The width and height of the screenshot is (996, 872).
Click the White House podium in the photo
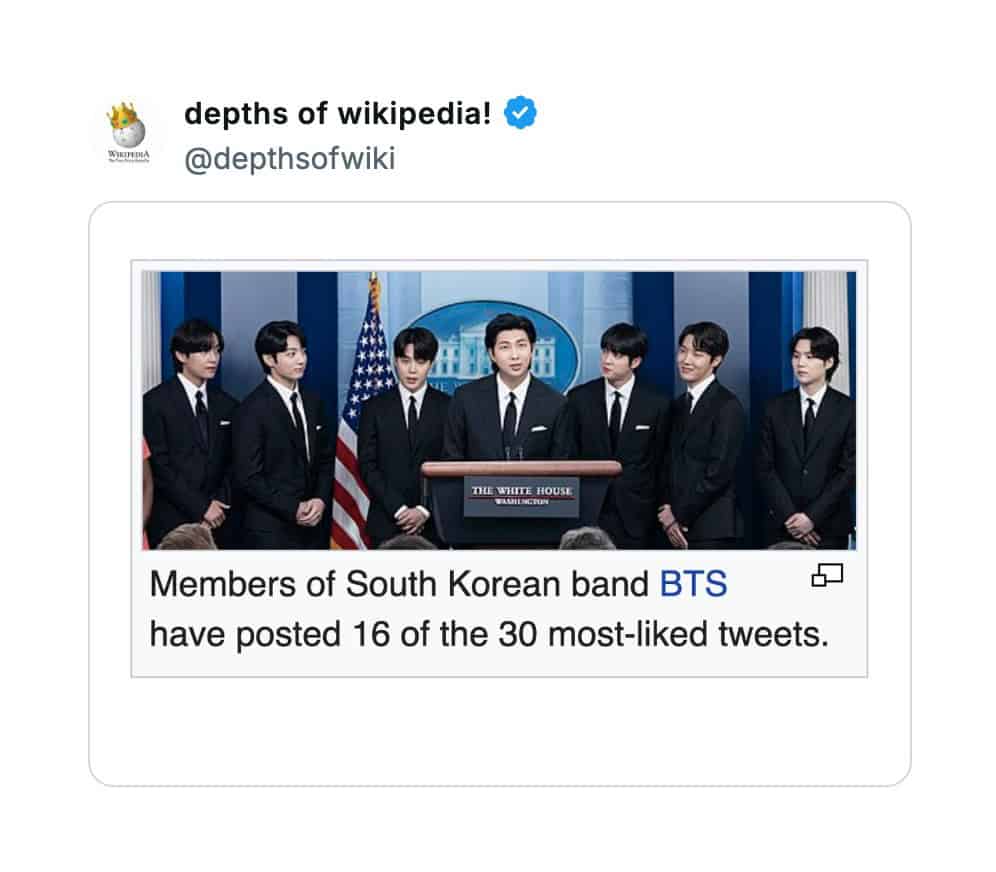(x=521, y=490)
